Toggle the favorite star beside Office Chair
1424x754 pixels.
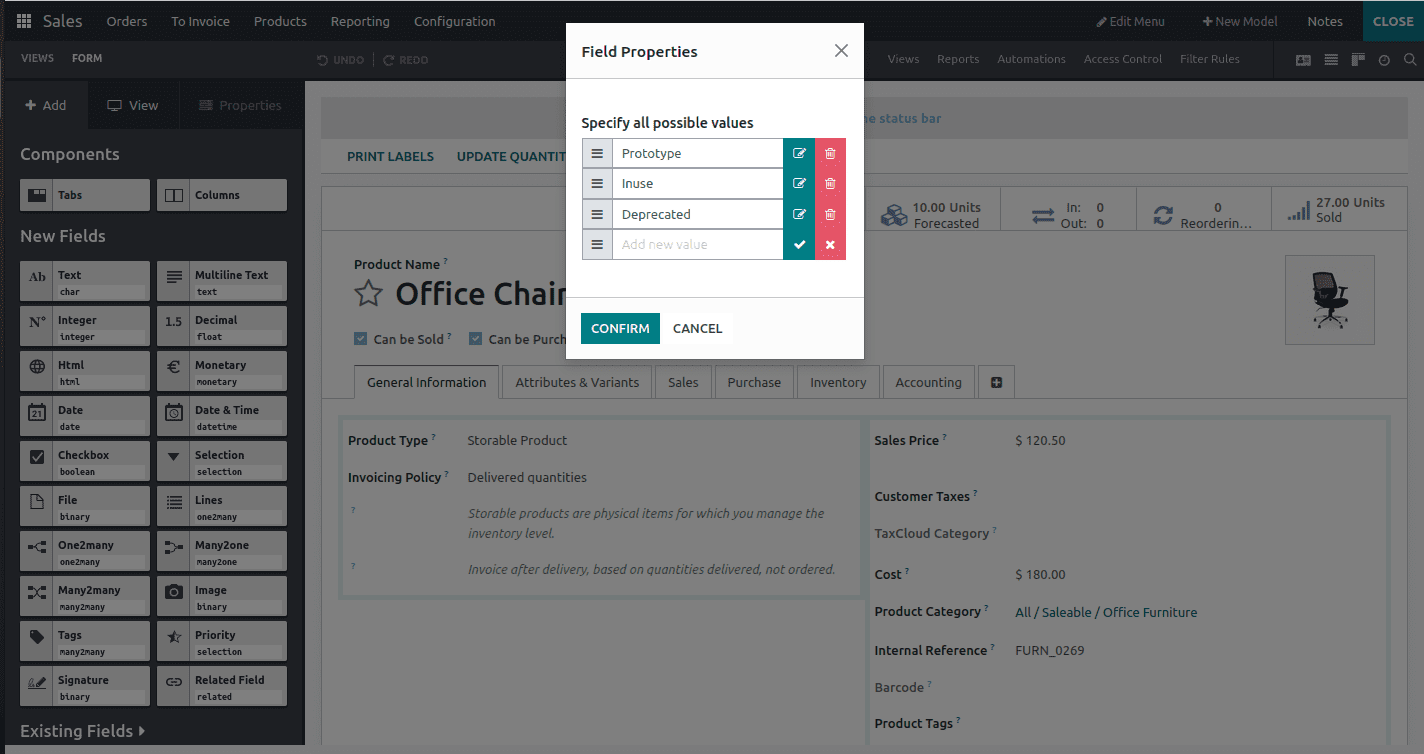tap(368, 293)
